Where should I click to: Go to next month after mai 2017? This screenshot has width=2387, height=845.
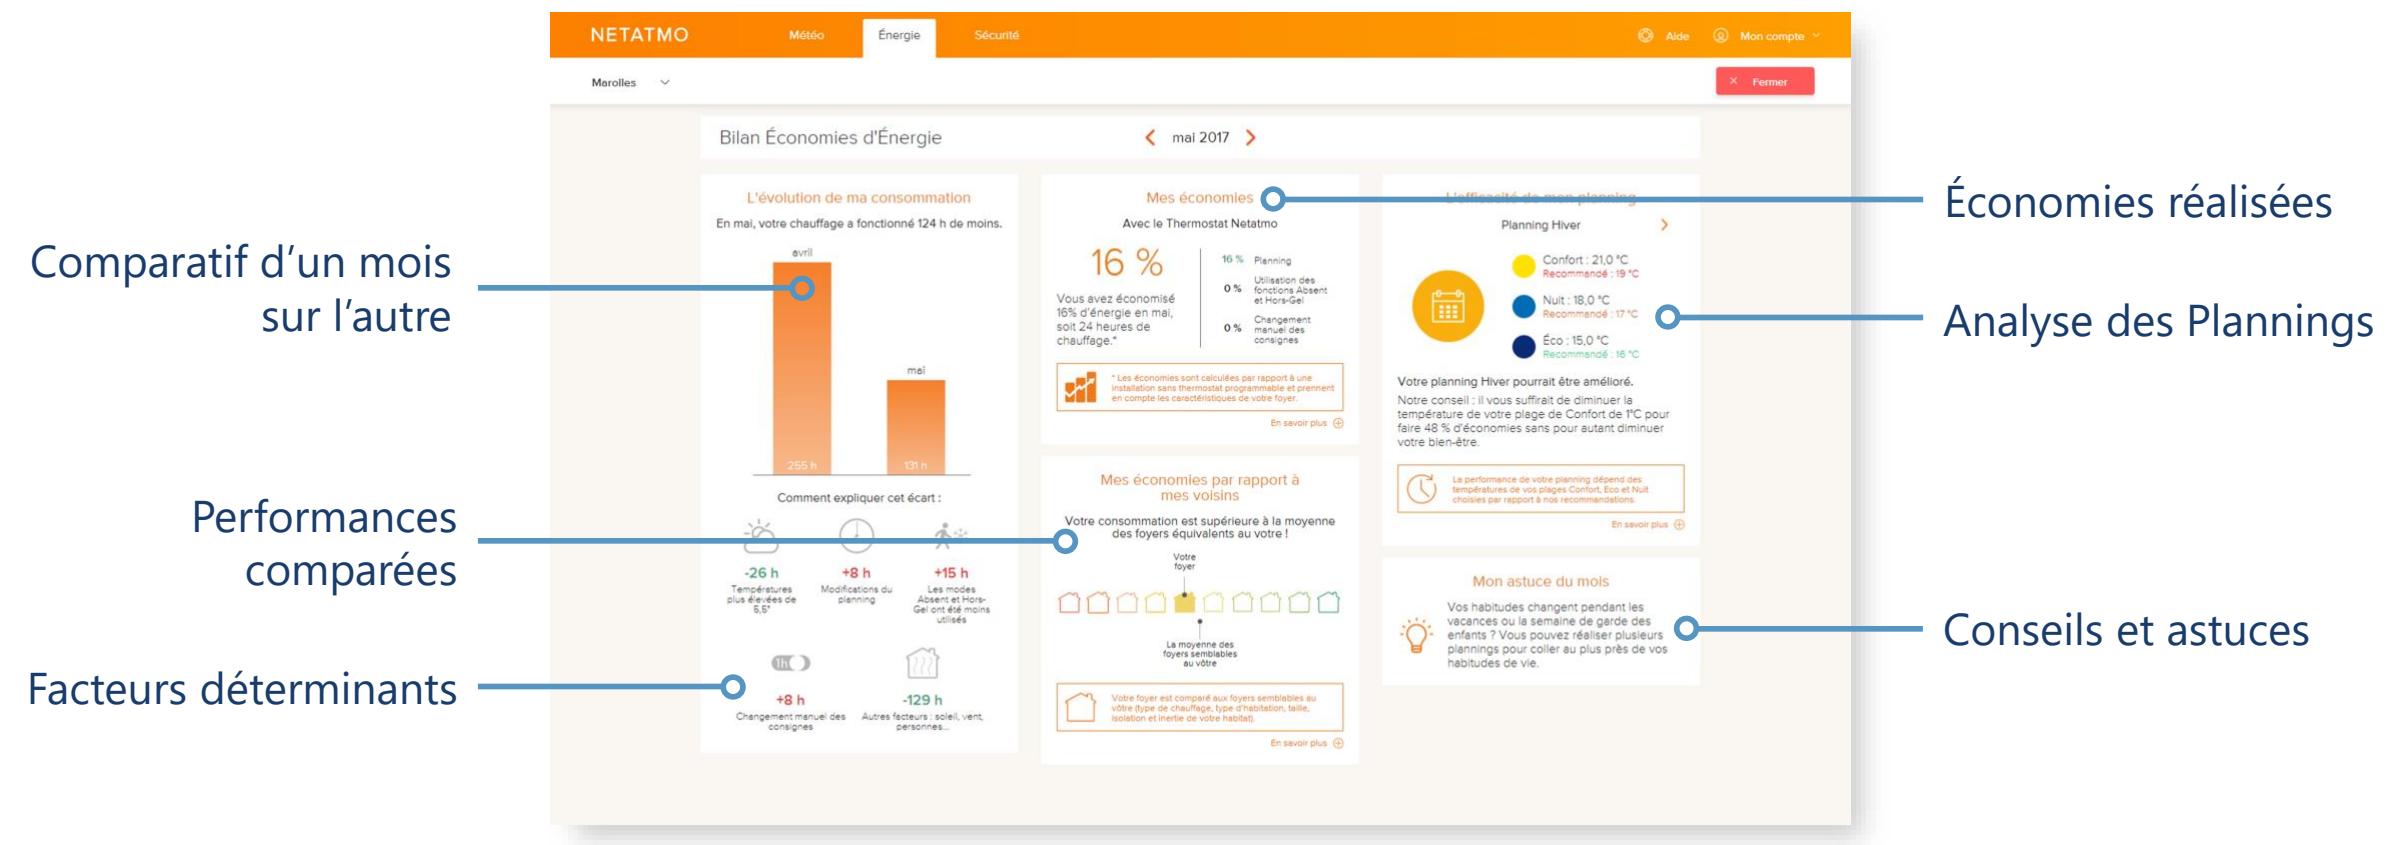tap(1250, 138)
